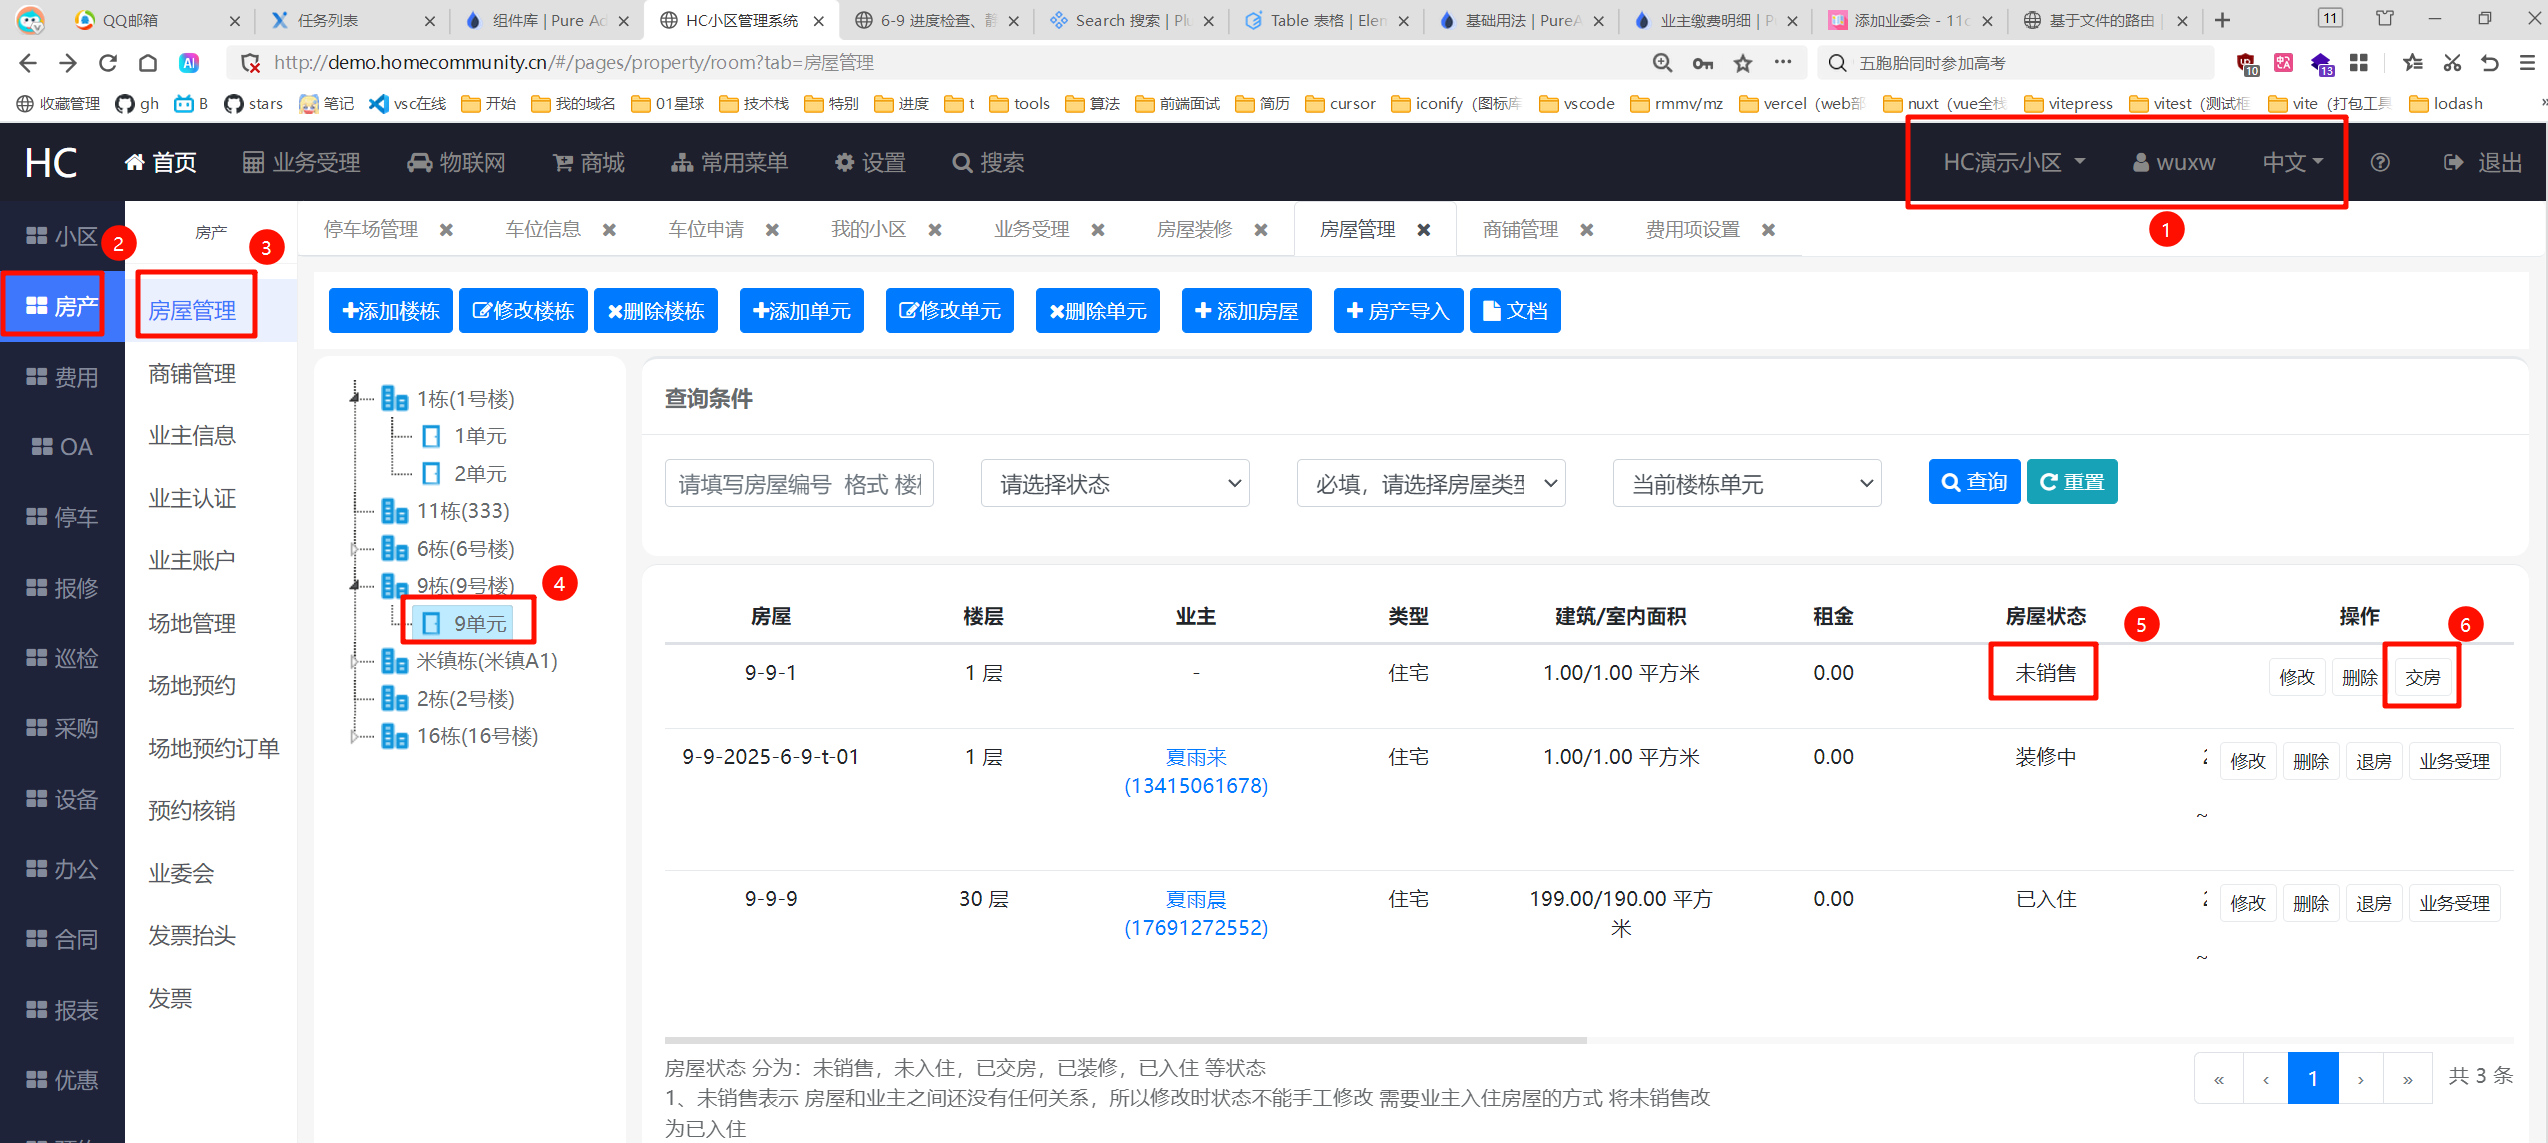The width and height of the screenshot is (2548, 1143).
Task: Select 停车 in the left sidebar
Action: coord(62,517)
